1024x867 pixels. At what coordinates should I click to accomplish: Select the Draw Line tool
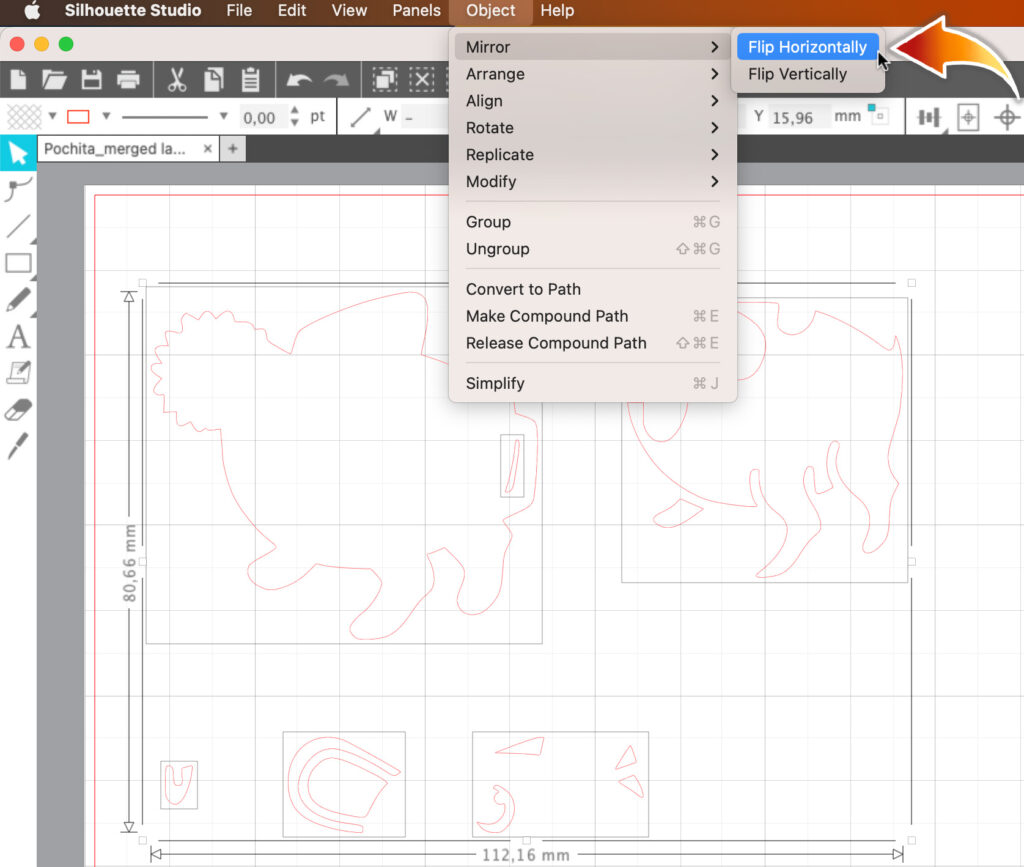17,225
